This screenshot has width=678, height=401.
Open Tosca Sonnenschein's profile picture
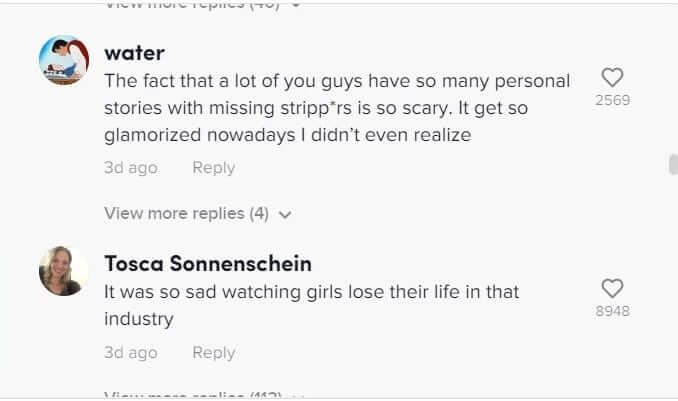[63, 271]
